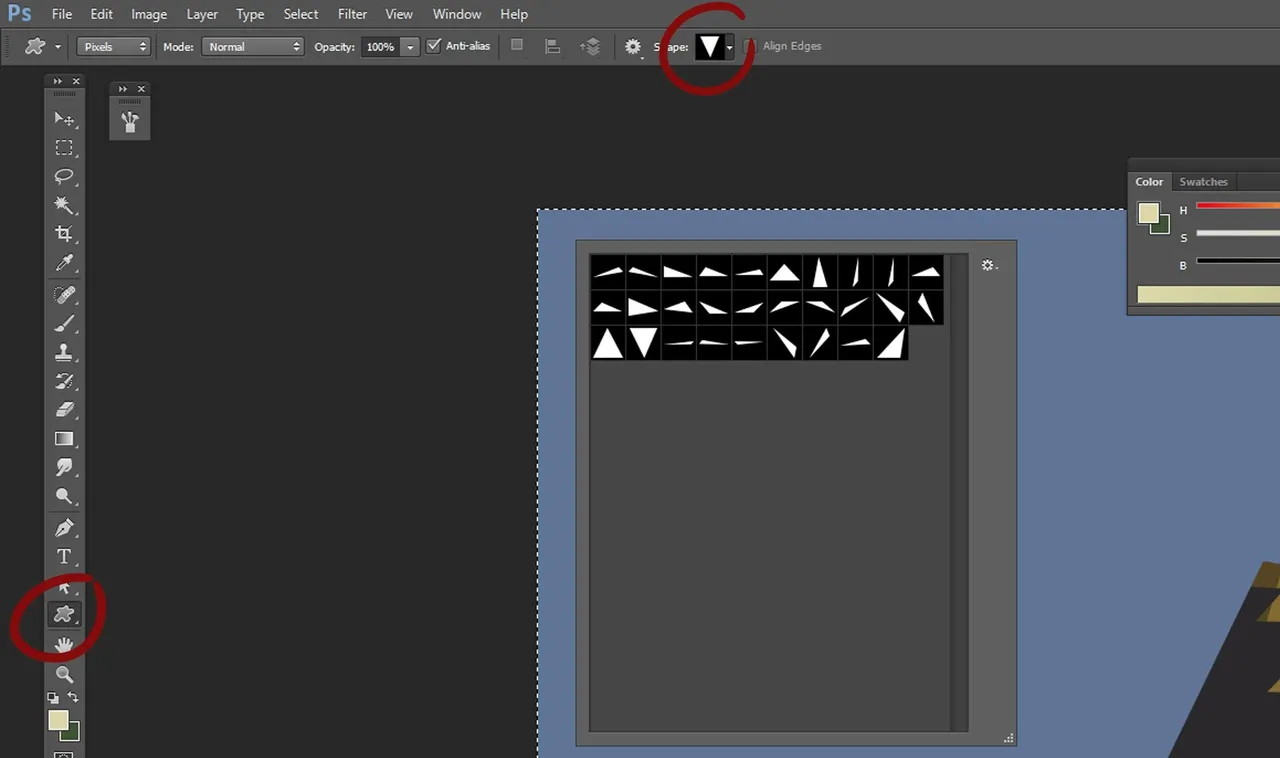Select the Path Selection arrow tool
This screenshot has height=758, width=1280.
64,587
